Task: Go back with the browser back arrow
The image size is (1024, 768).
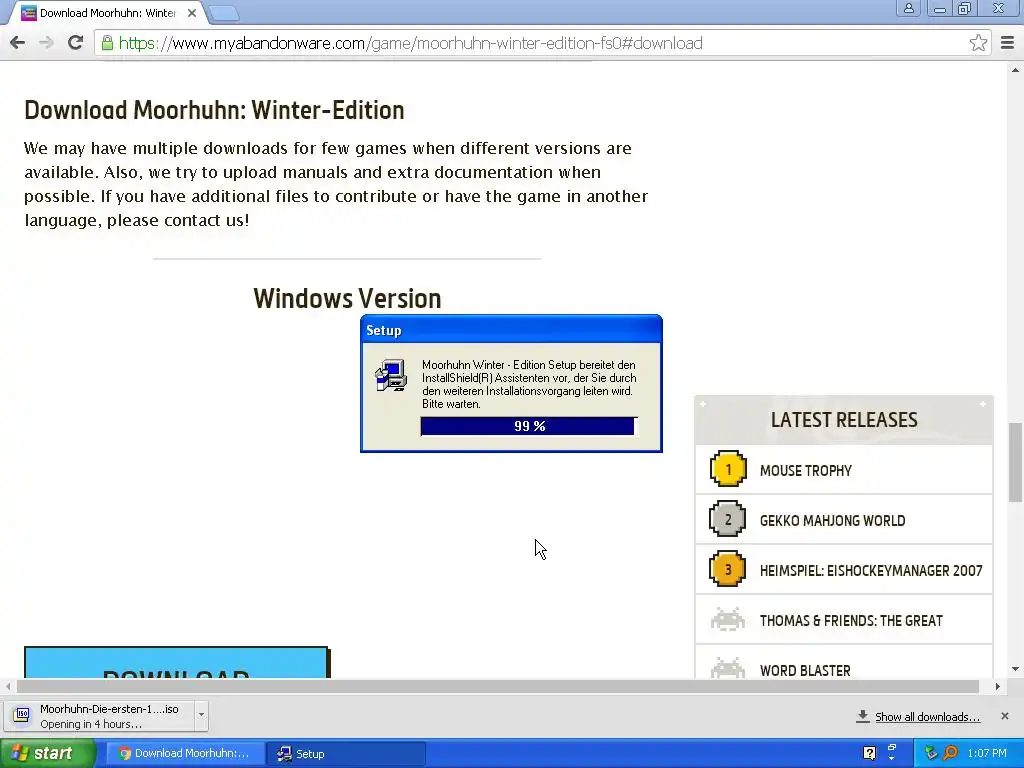Action: (18, 43)
